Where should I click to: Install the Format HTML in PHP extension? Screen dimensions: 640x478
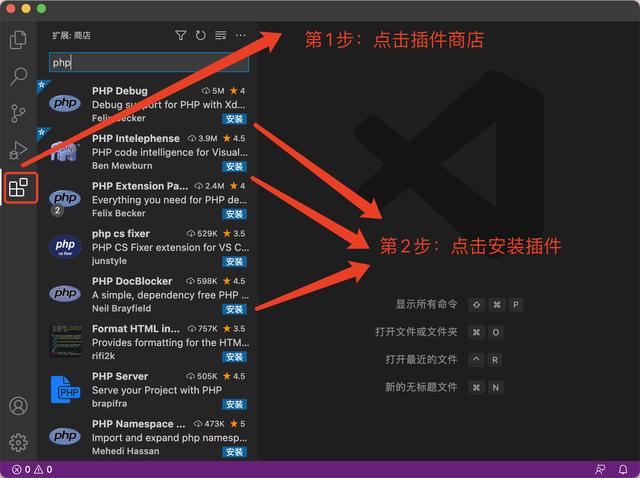[234, 357]
